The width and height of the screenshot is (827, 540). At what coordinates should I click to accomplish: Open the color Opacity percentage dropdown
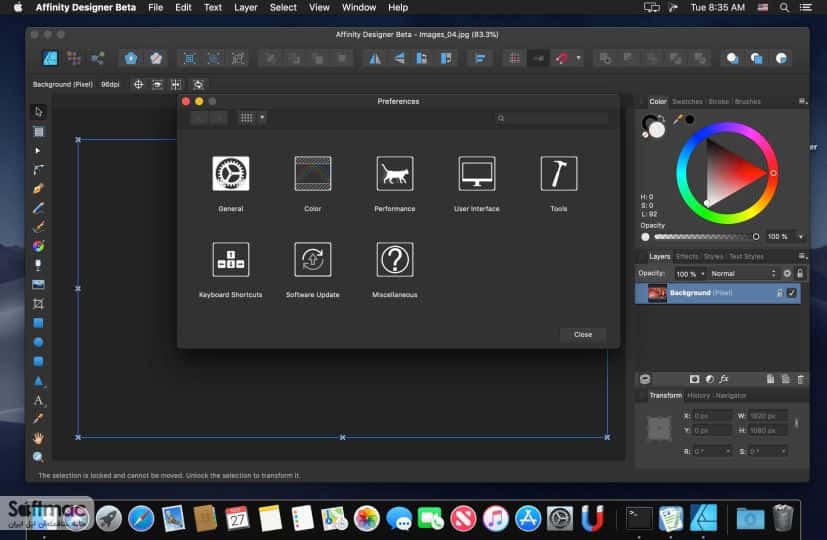[801, 236]
